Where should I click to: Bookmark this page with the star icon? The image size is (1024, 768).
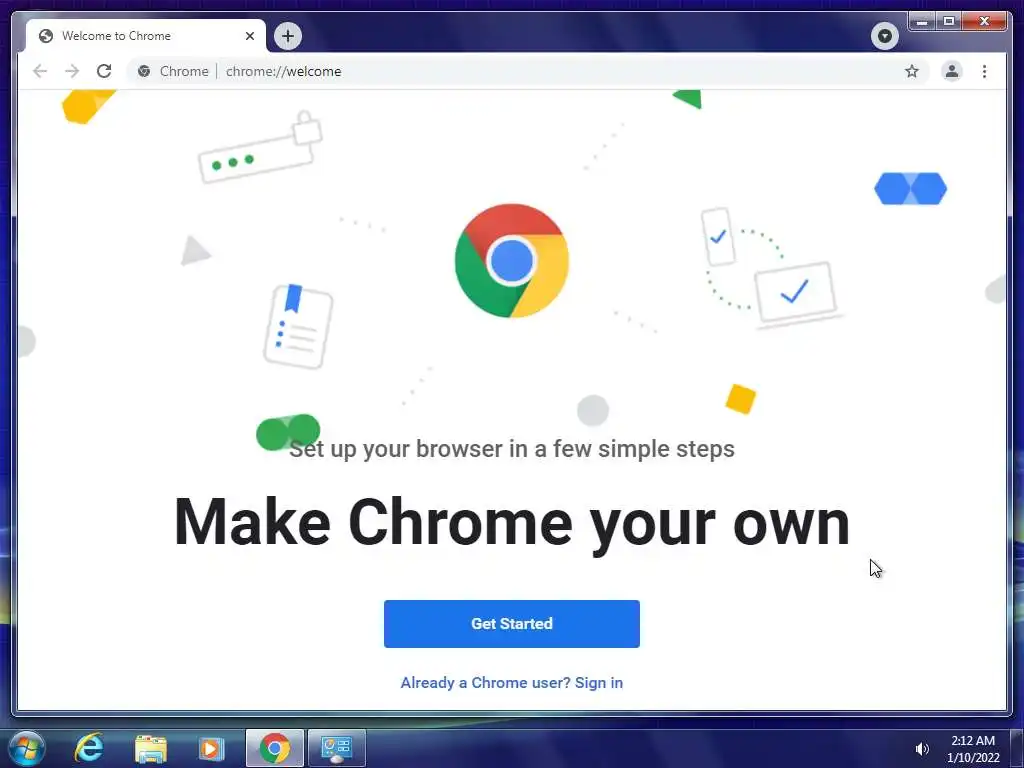[912, 71]
